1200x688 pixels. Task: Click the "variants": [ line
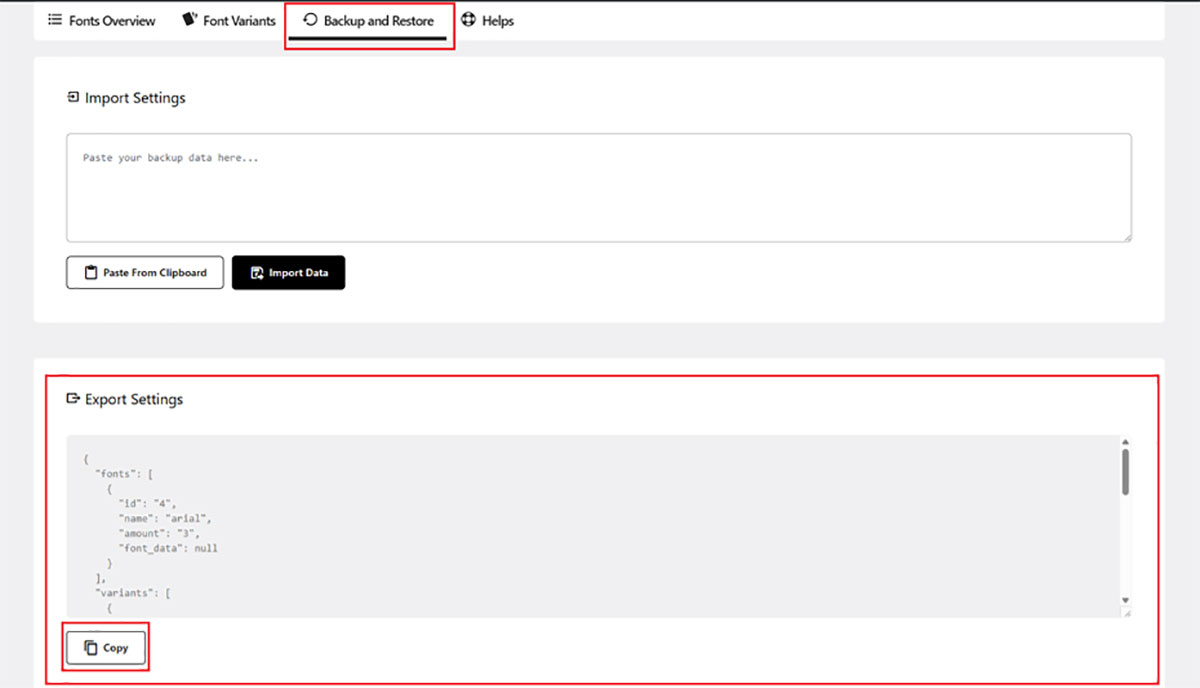point(132,593)
